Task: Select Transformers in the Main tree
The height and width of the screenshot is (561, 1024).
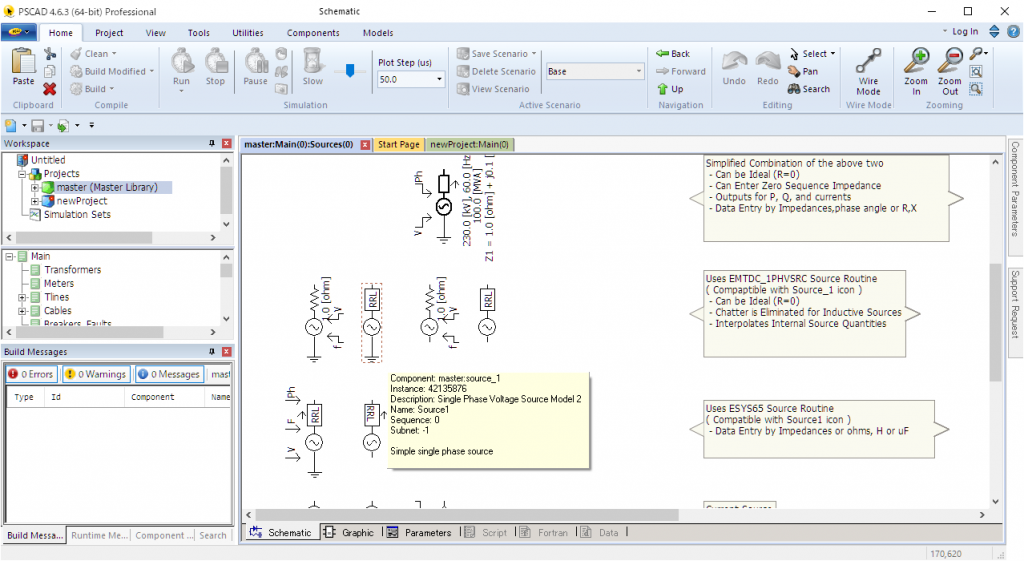Action: [72, 270]
